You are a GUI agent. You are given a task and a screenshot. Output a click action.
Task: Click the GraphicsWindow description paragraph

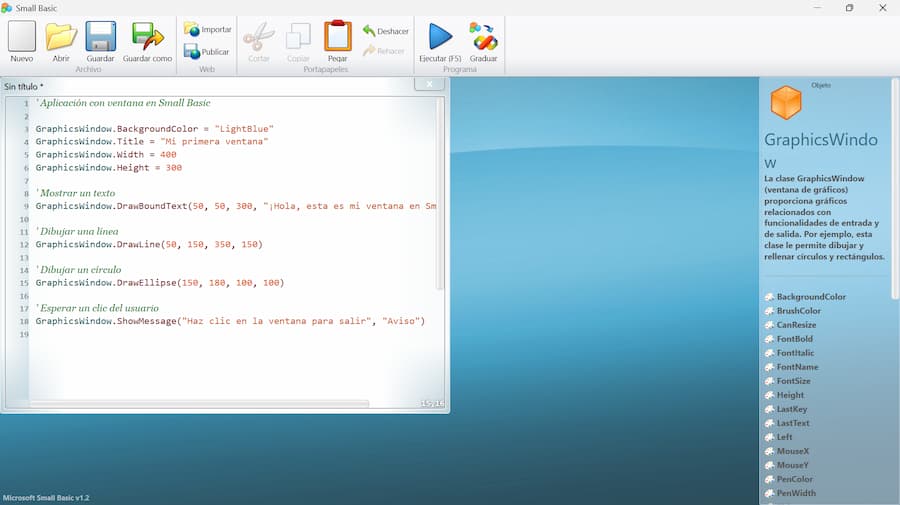(824, 217)
